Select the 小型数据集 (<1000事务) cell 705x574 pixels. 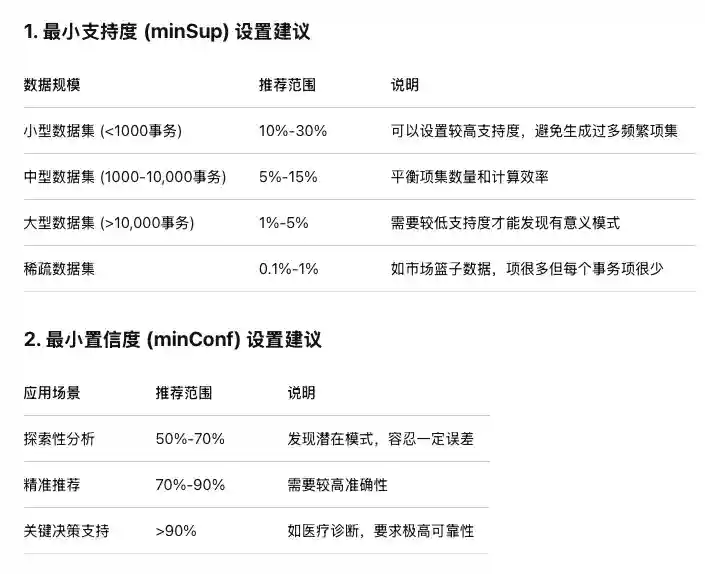[x=102, y=131]
